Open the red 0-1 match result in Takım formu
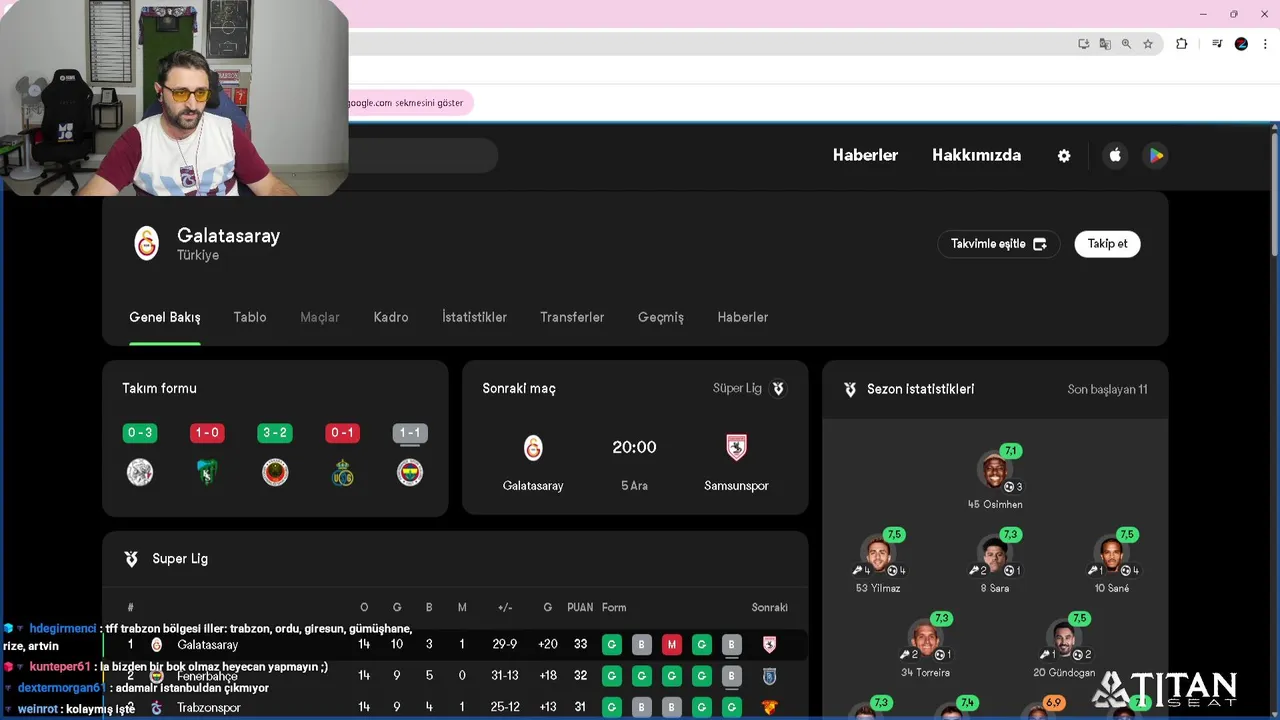1280x720 pixels. coord(342,433)
